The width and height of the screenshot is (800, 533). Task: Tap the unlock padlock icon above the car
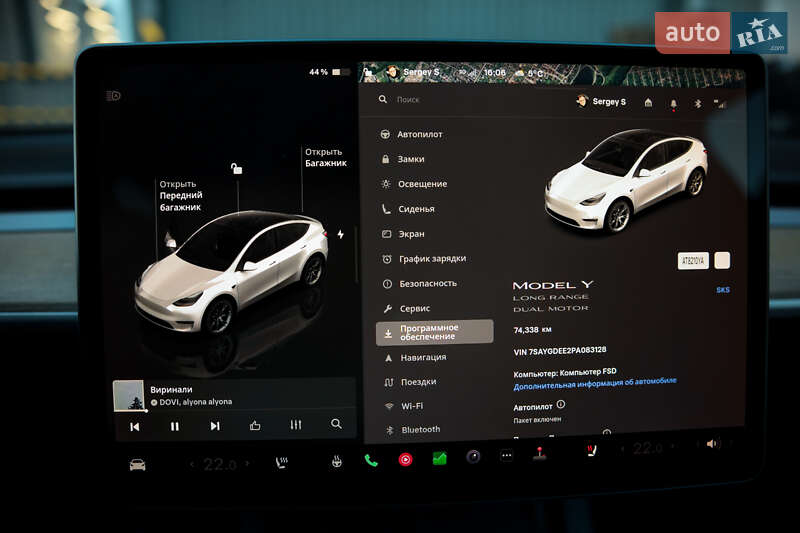(236, 168)
